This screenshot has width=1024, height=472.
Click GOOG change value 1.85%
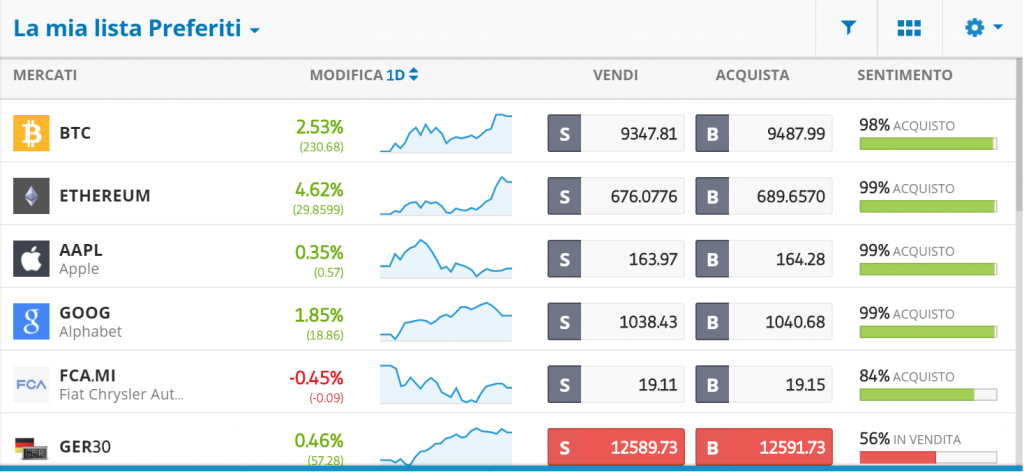[x=319, y=315]
